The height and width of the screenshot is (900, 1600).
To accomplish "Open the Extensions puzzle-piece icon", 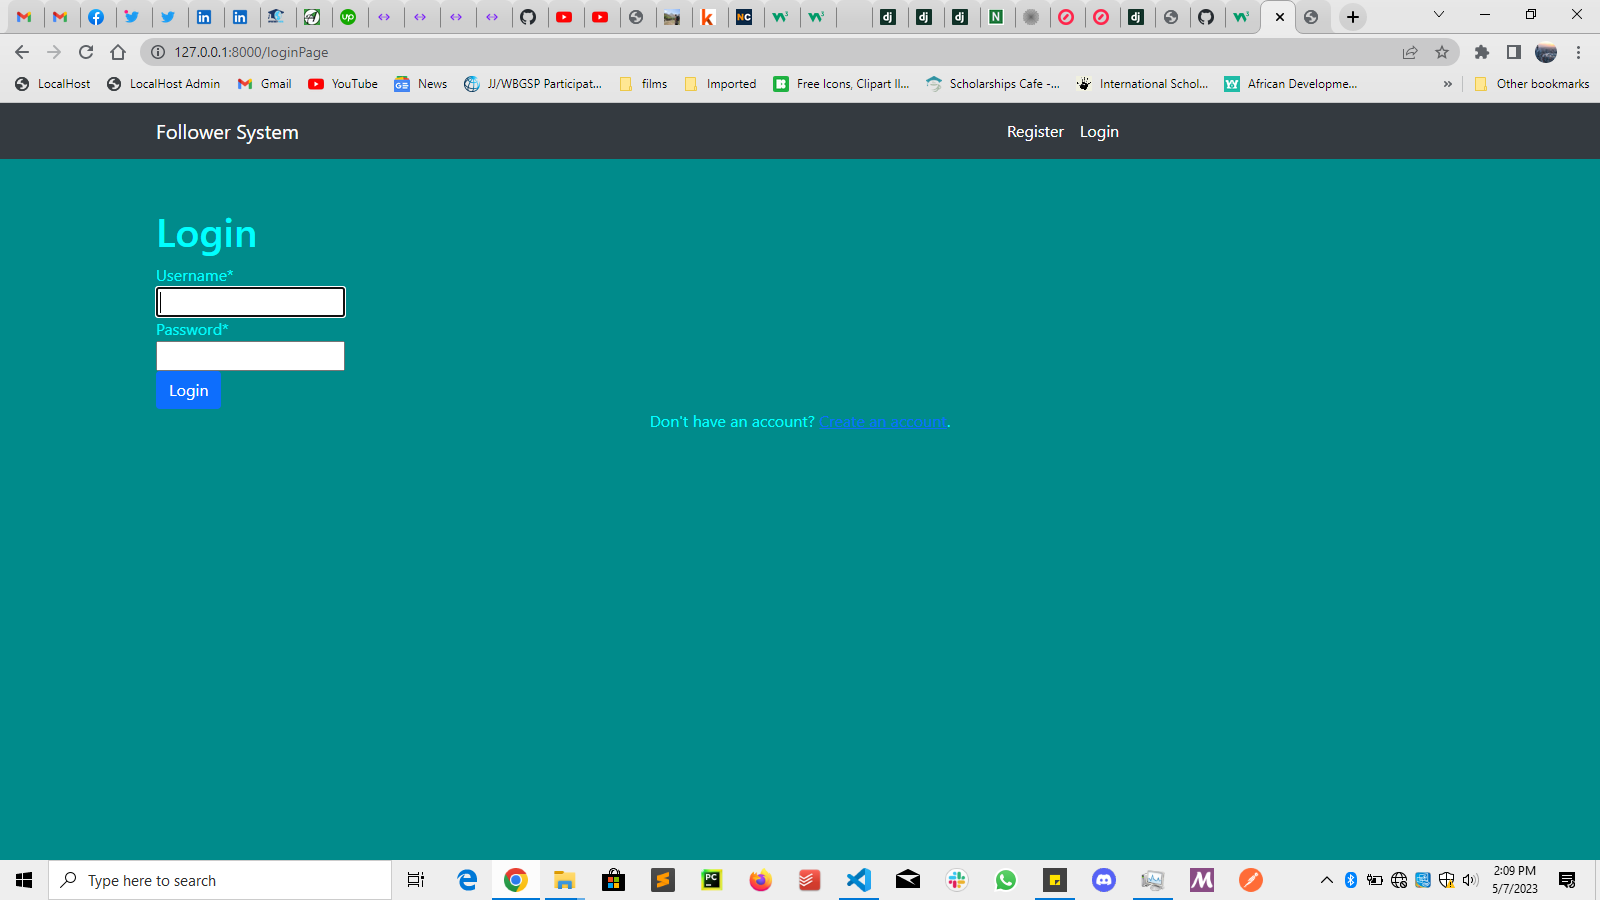I will [x=1482, y=52].
